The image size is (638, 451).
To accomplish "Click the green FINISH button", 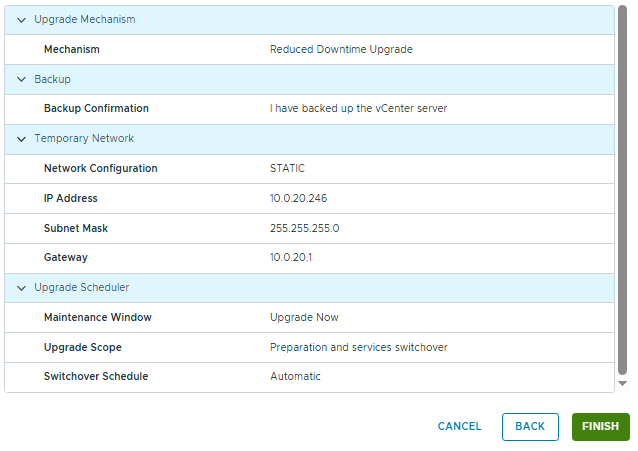I will point(600,426).
